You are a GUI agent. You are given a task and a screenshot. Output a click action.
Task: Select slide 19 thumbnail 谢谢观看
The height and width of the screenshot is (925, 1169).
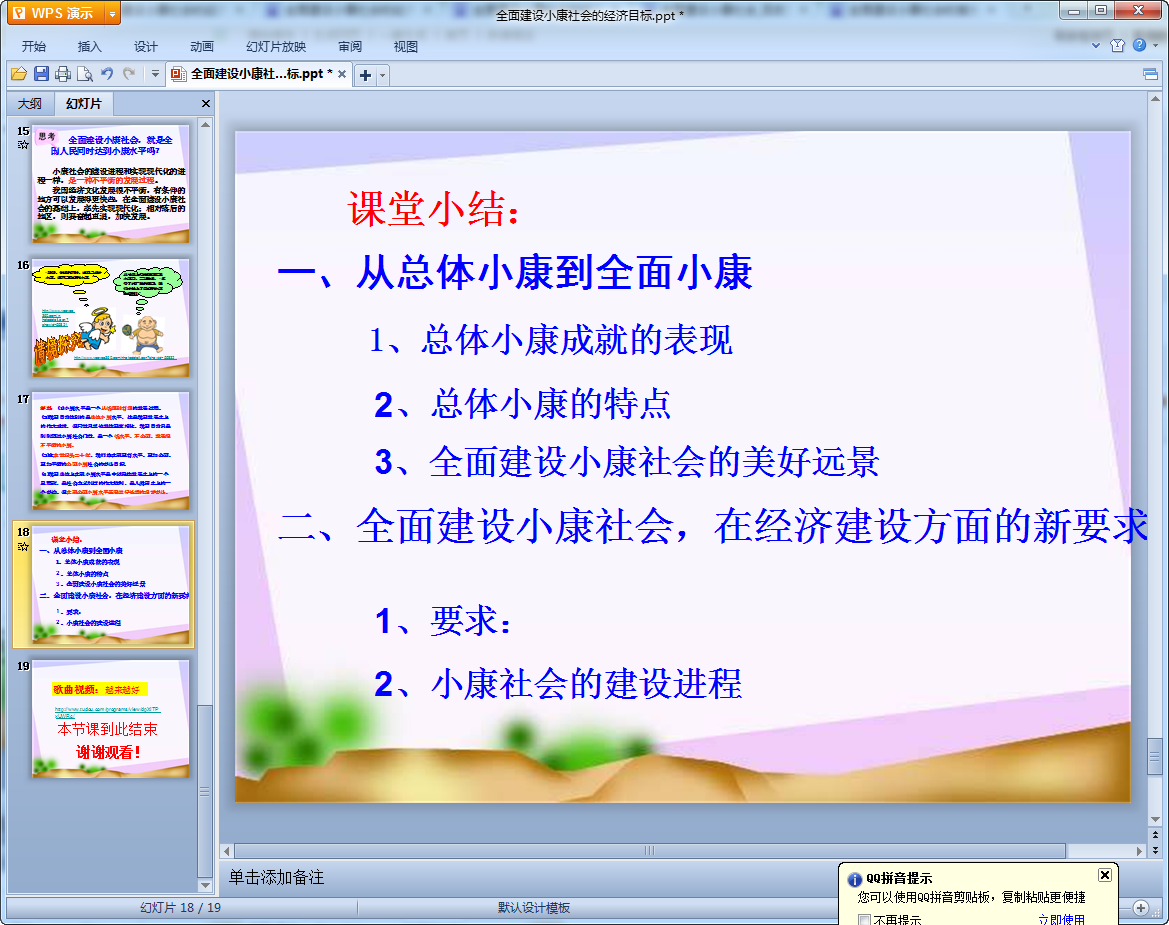(110, 719)
